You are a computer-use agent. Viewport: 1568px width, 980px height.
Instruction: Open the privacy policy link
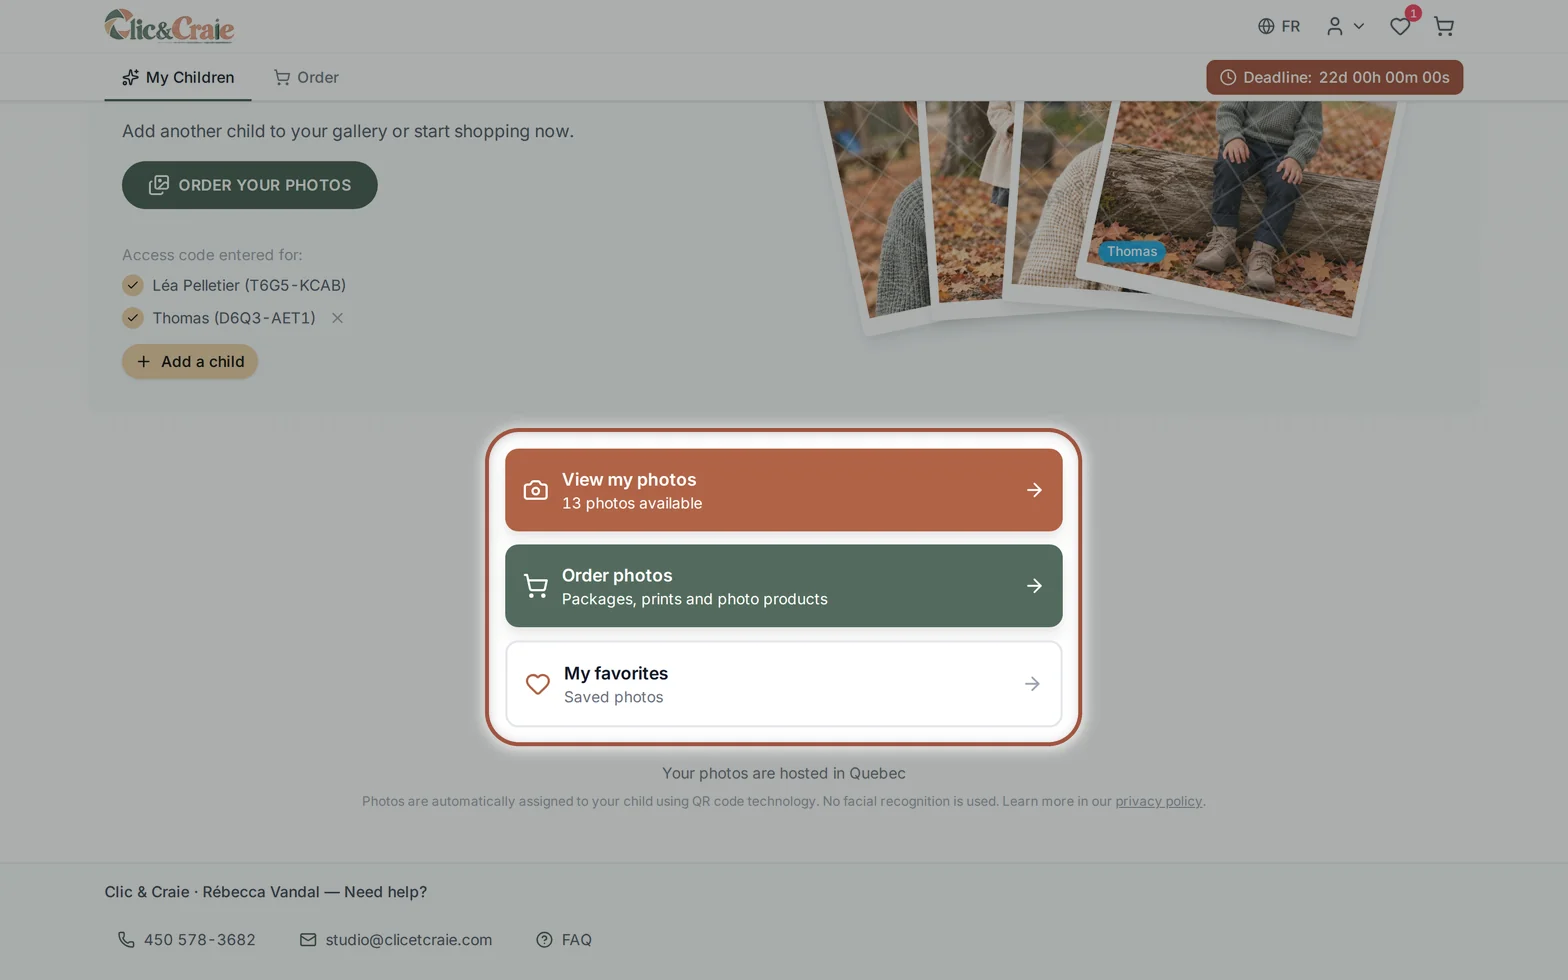point(1158,801)
